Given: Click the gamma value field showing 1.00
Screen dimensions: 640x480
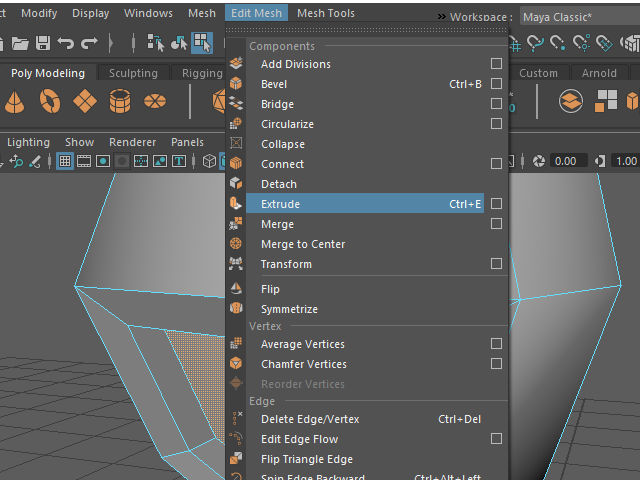Looking at the screenshot, I should 625,161.
